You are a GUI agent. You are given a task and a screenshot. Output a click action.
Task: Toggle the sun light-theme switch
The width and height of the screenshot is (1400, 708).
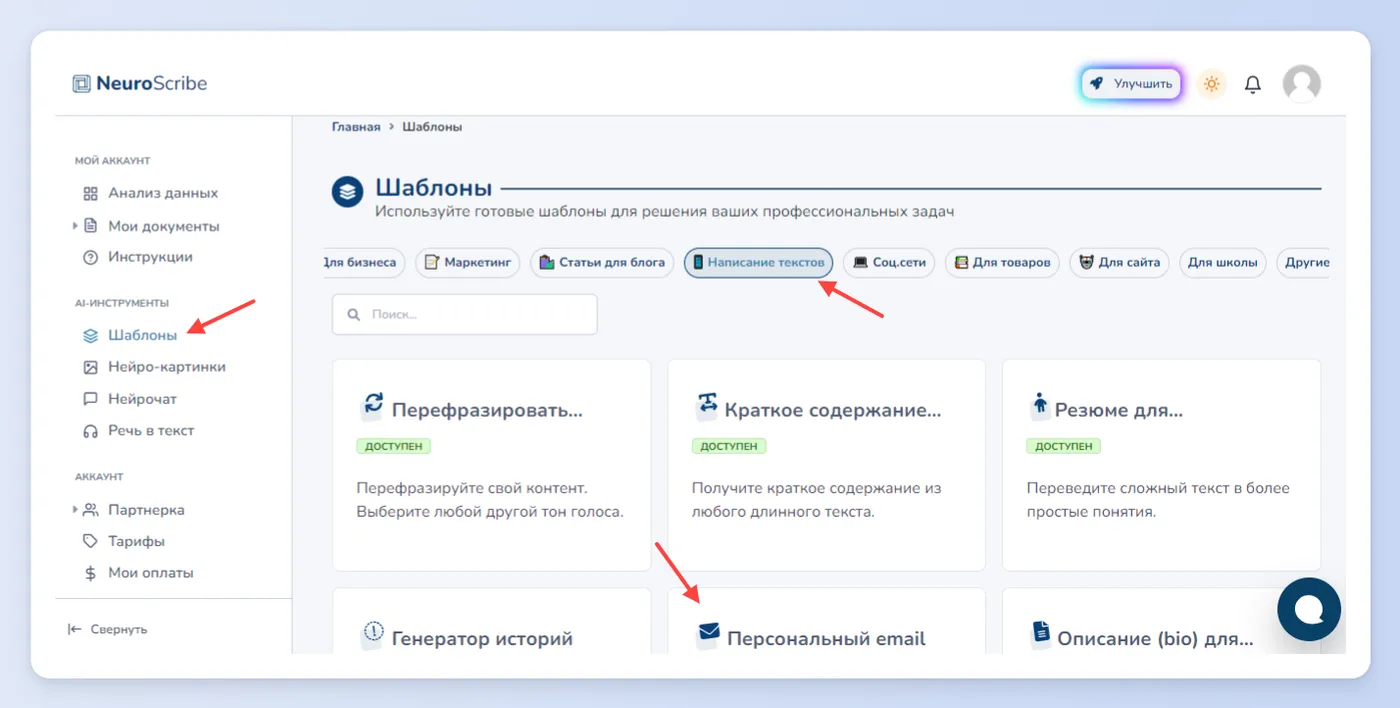pos(1211,84)
